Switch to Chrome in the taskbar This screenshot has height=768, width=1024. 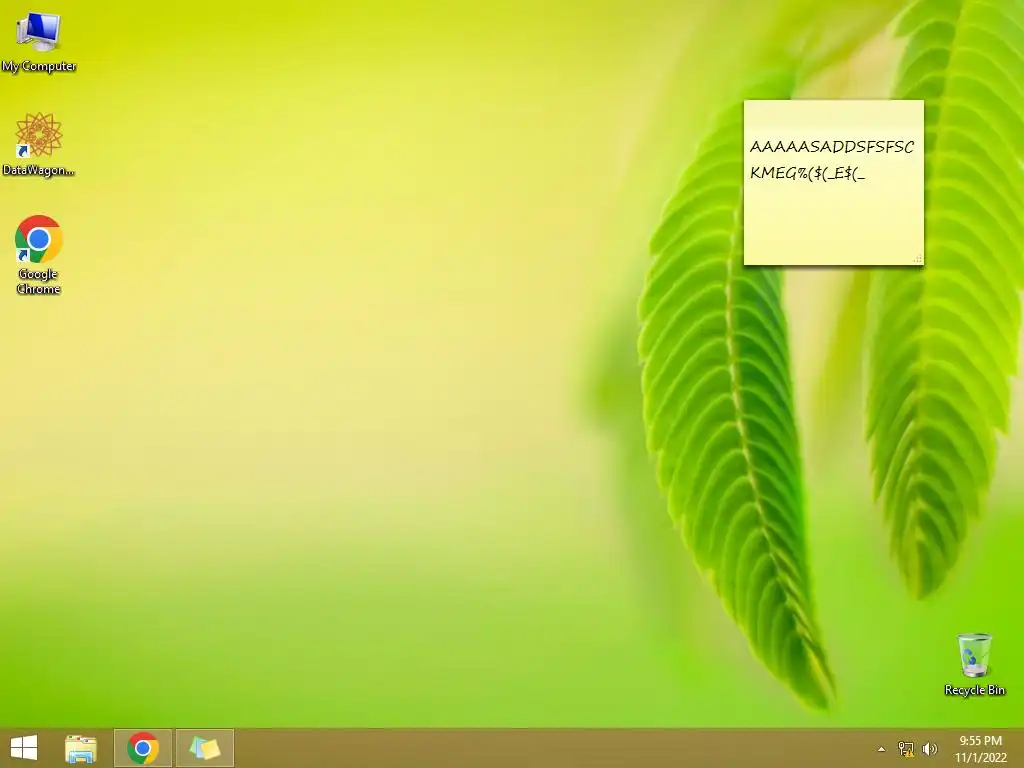[143, 748]
